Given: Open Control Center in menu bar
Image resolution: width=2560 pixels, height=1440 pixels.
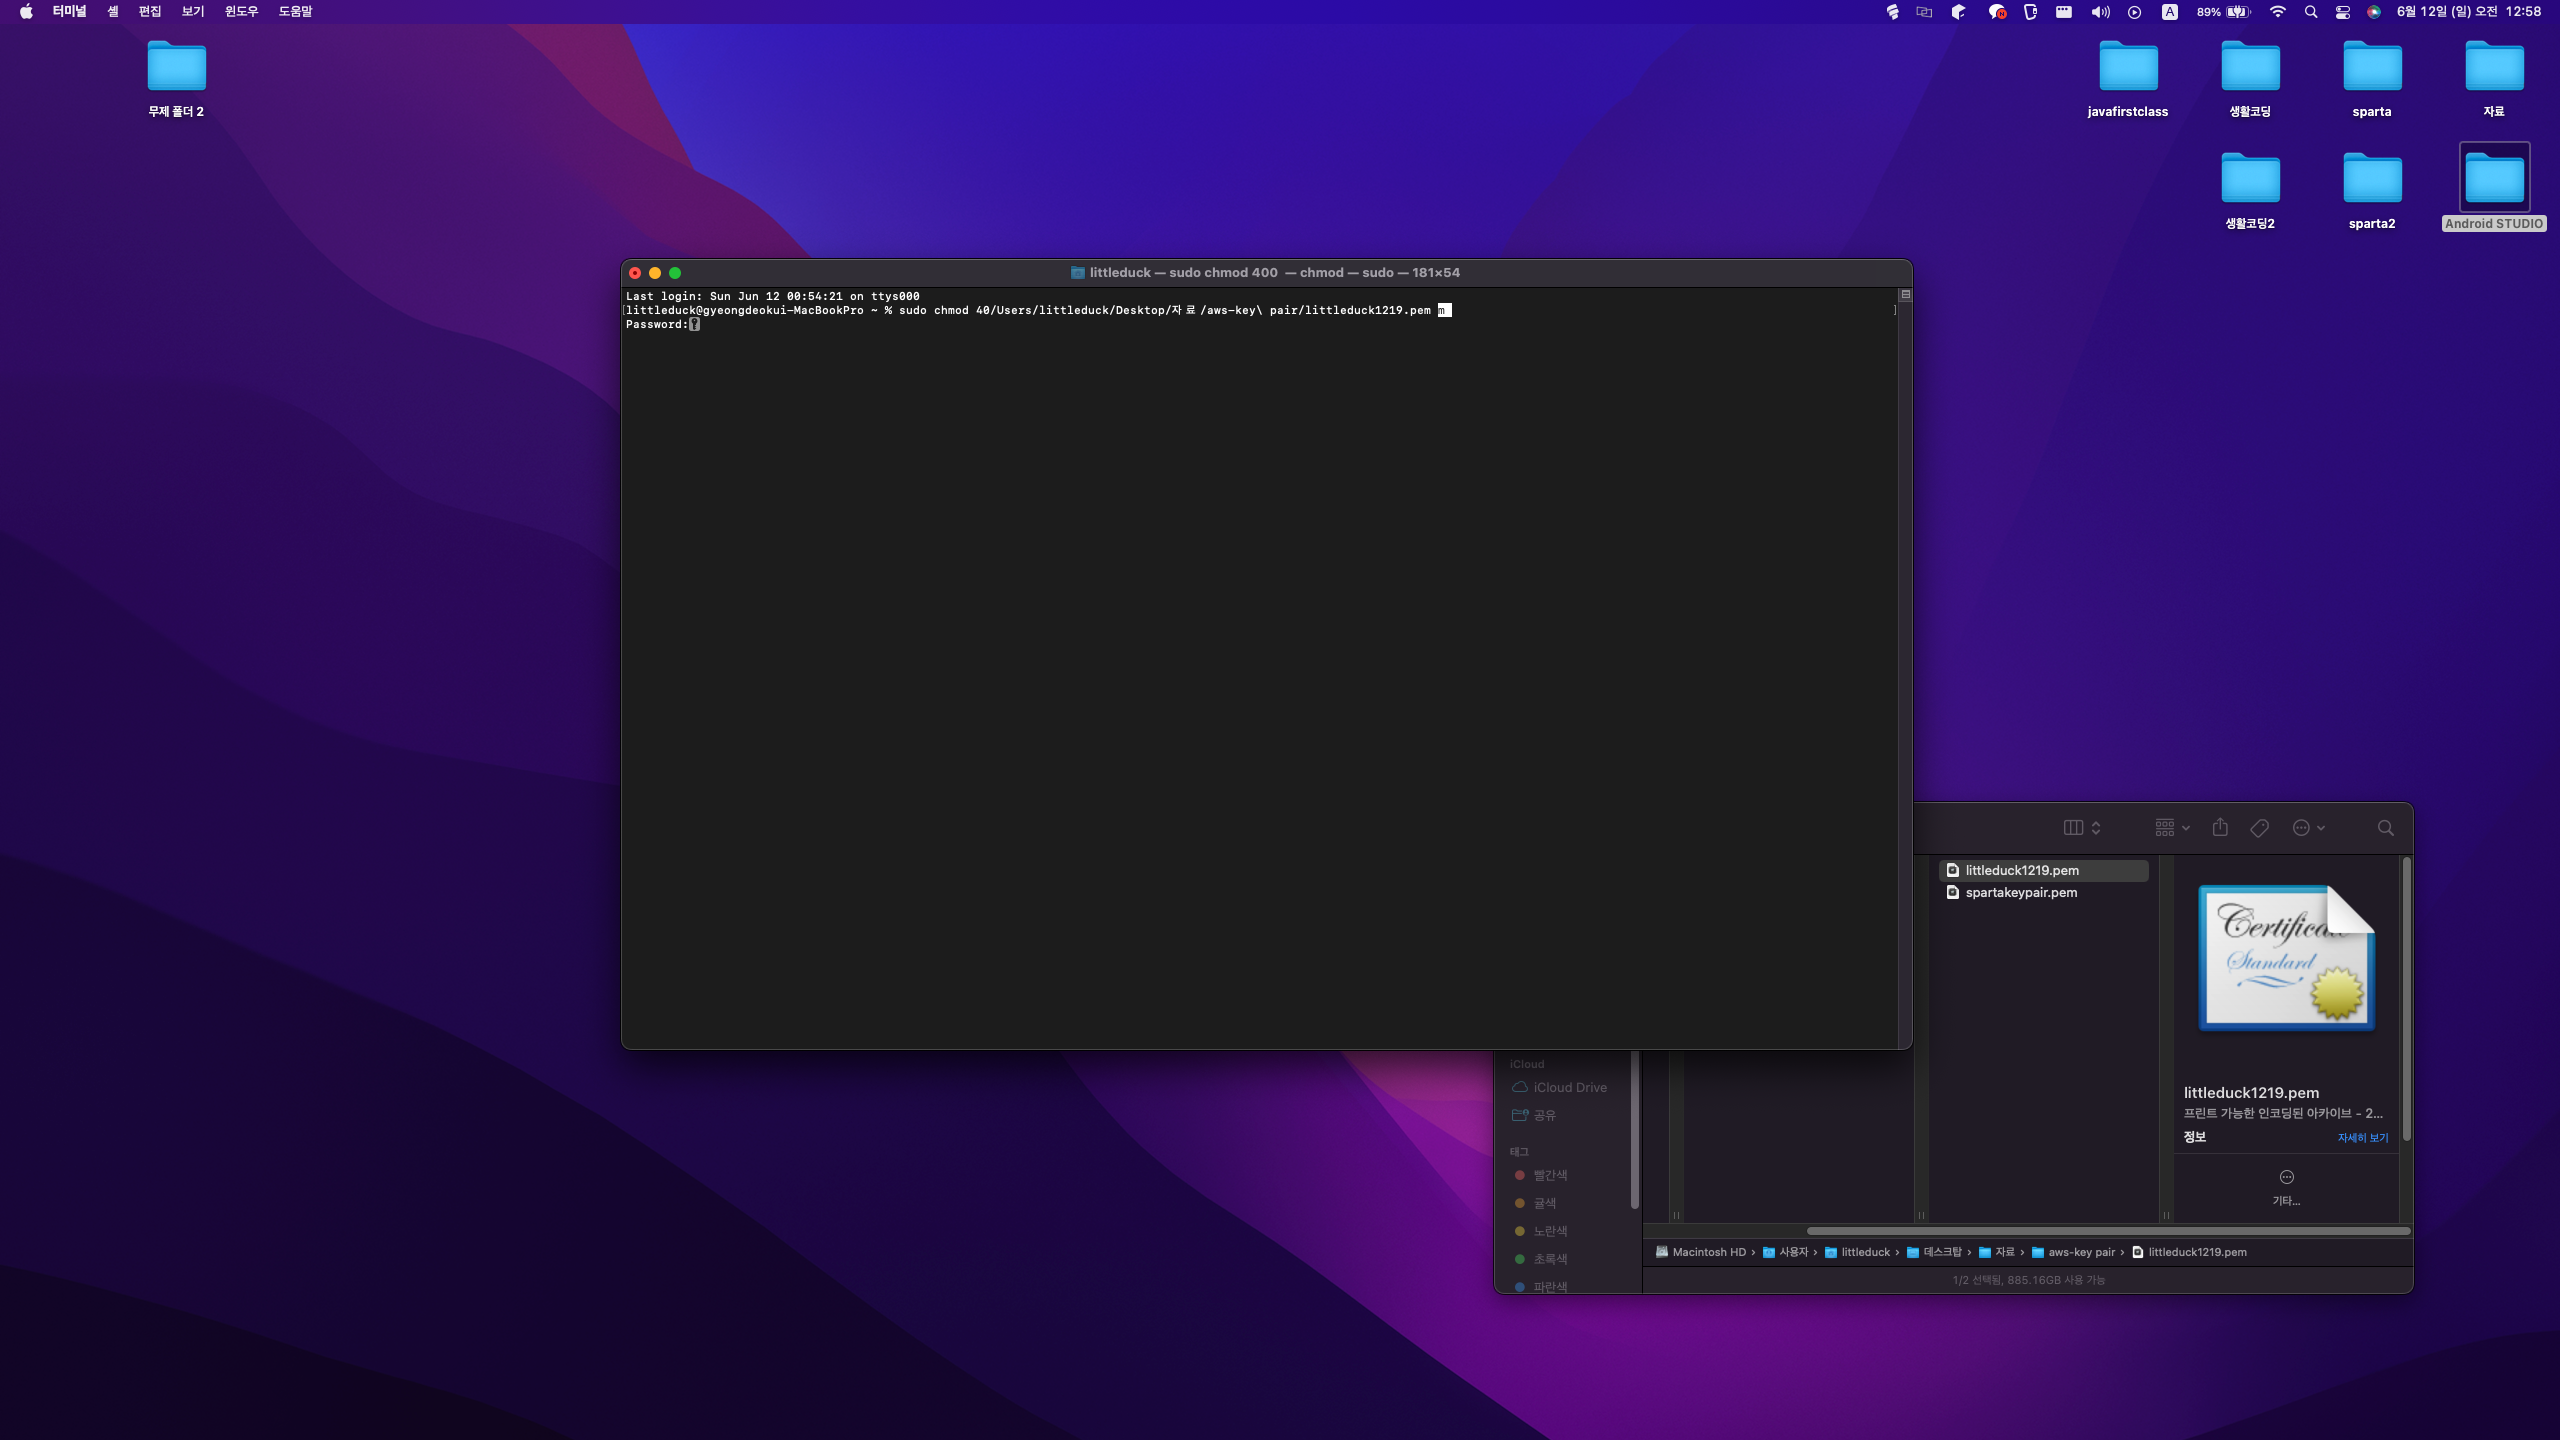Looking at the screenshot, I should pyautogui.click(x=2343, y=12).
